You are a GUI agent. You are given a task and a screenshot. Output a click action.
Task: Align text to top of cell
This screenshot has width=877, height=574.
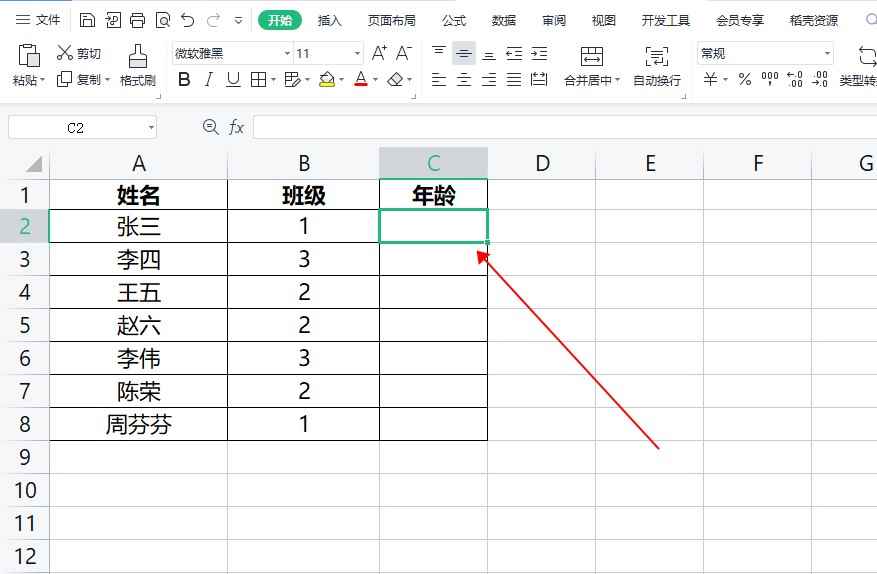[x=439, y=53]
